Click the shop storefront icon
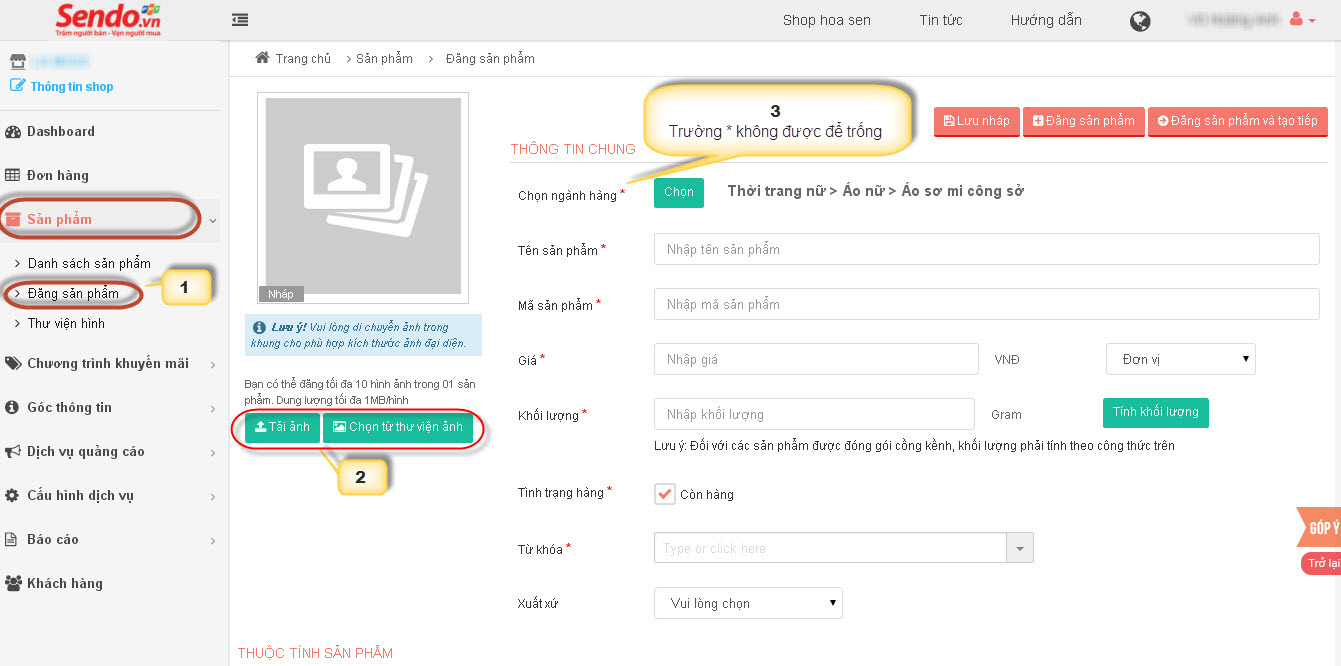1341x666 pixels. pyautogui.click(x=17, y=62)
